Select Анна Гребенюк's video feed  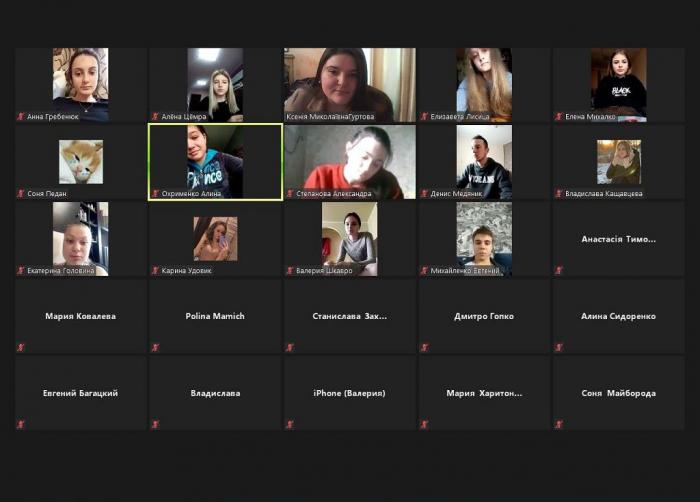tap(80, 85)
